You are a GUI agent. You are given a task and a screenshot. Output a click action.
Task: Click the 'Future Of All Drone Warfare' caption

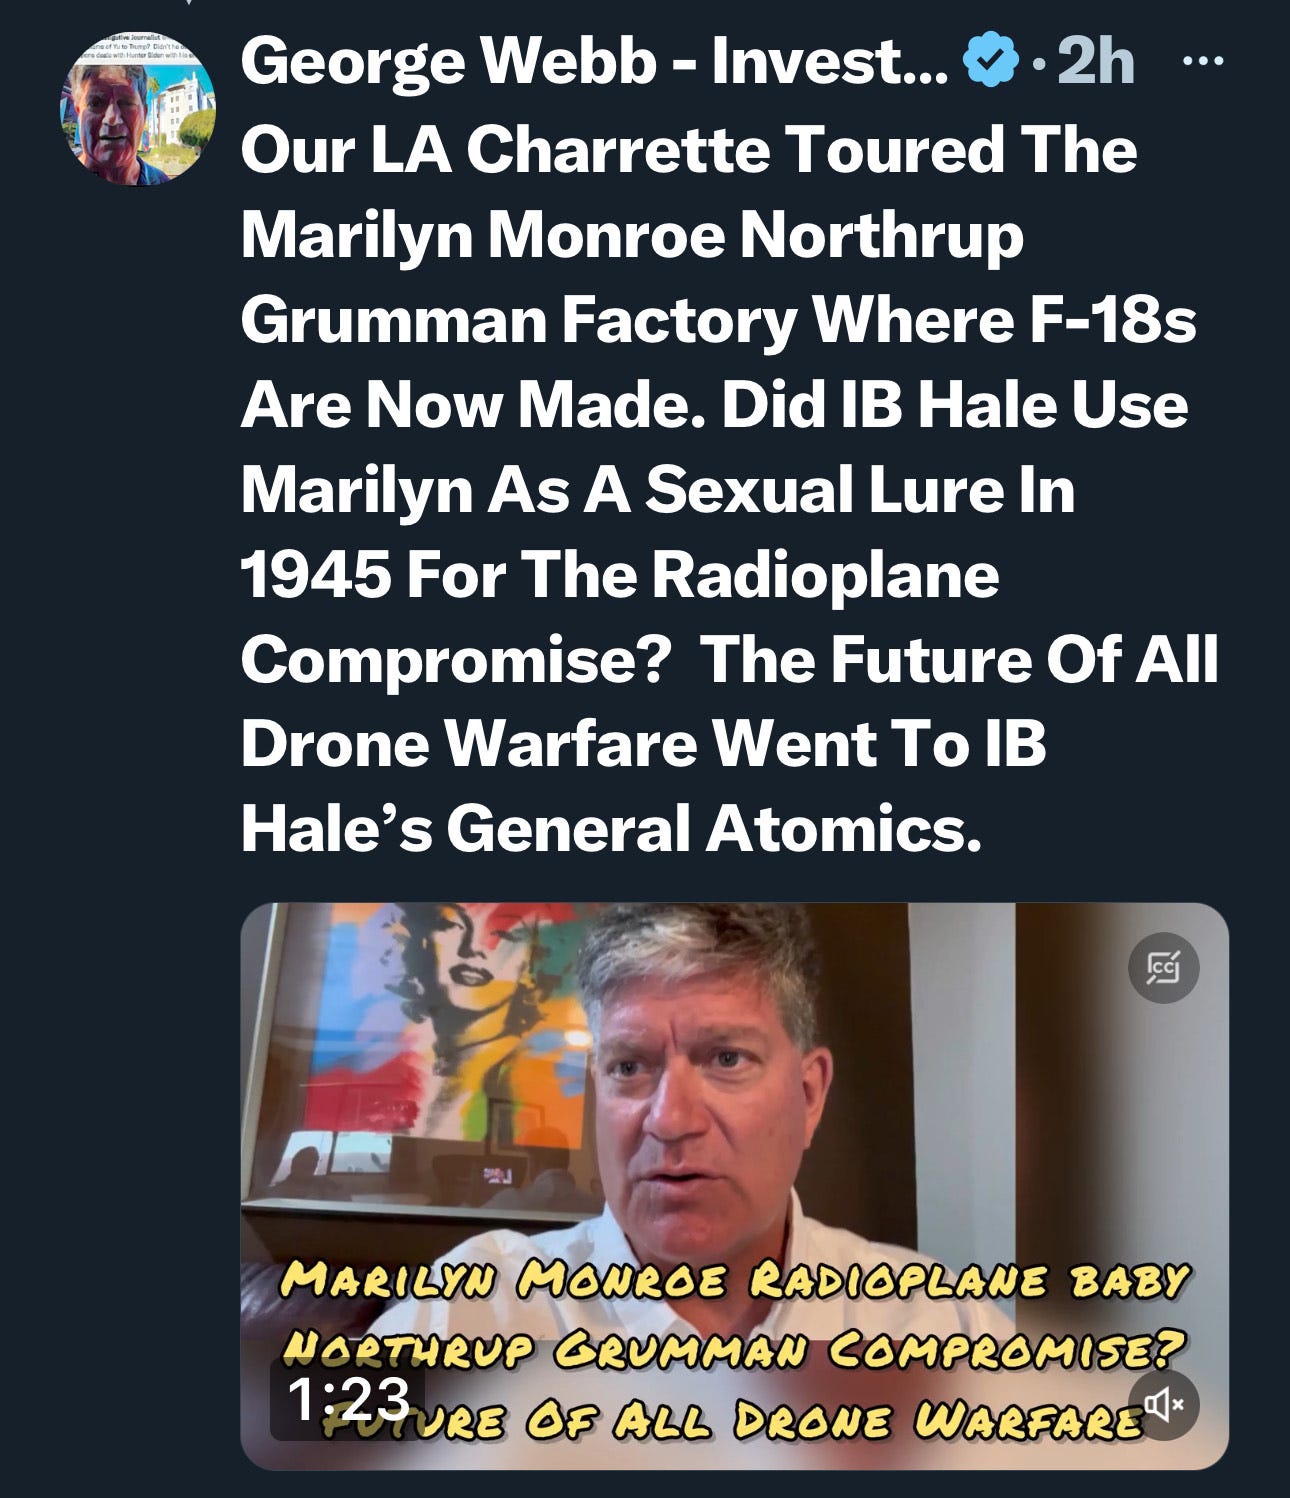pos(735,1421)
